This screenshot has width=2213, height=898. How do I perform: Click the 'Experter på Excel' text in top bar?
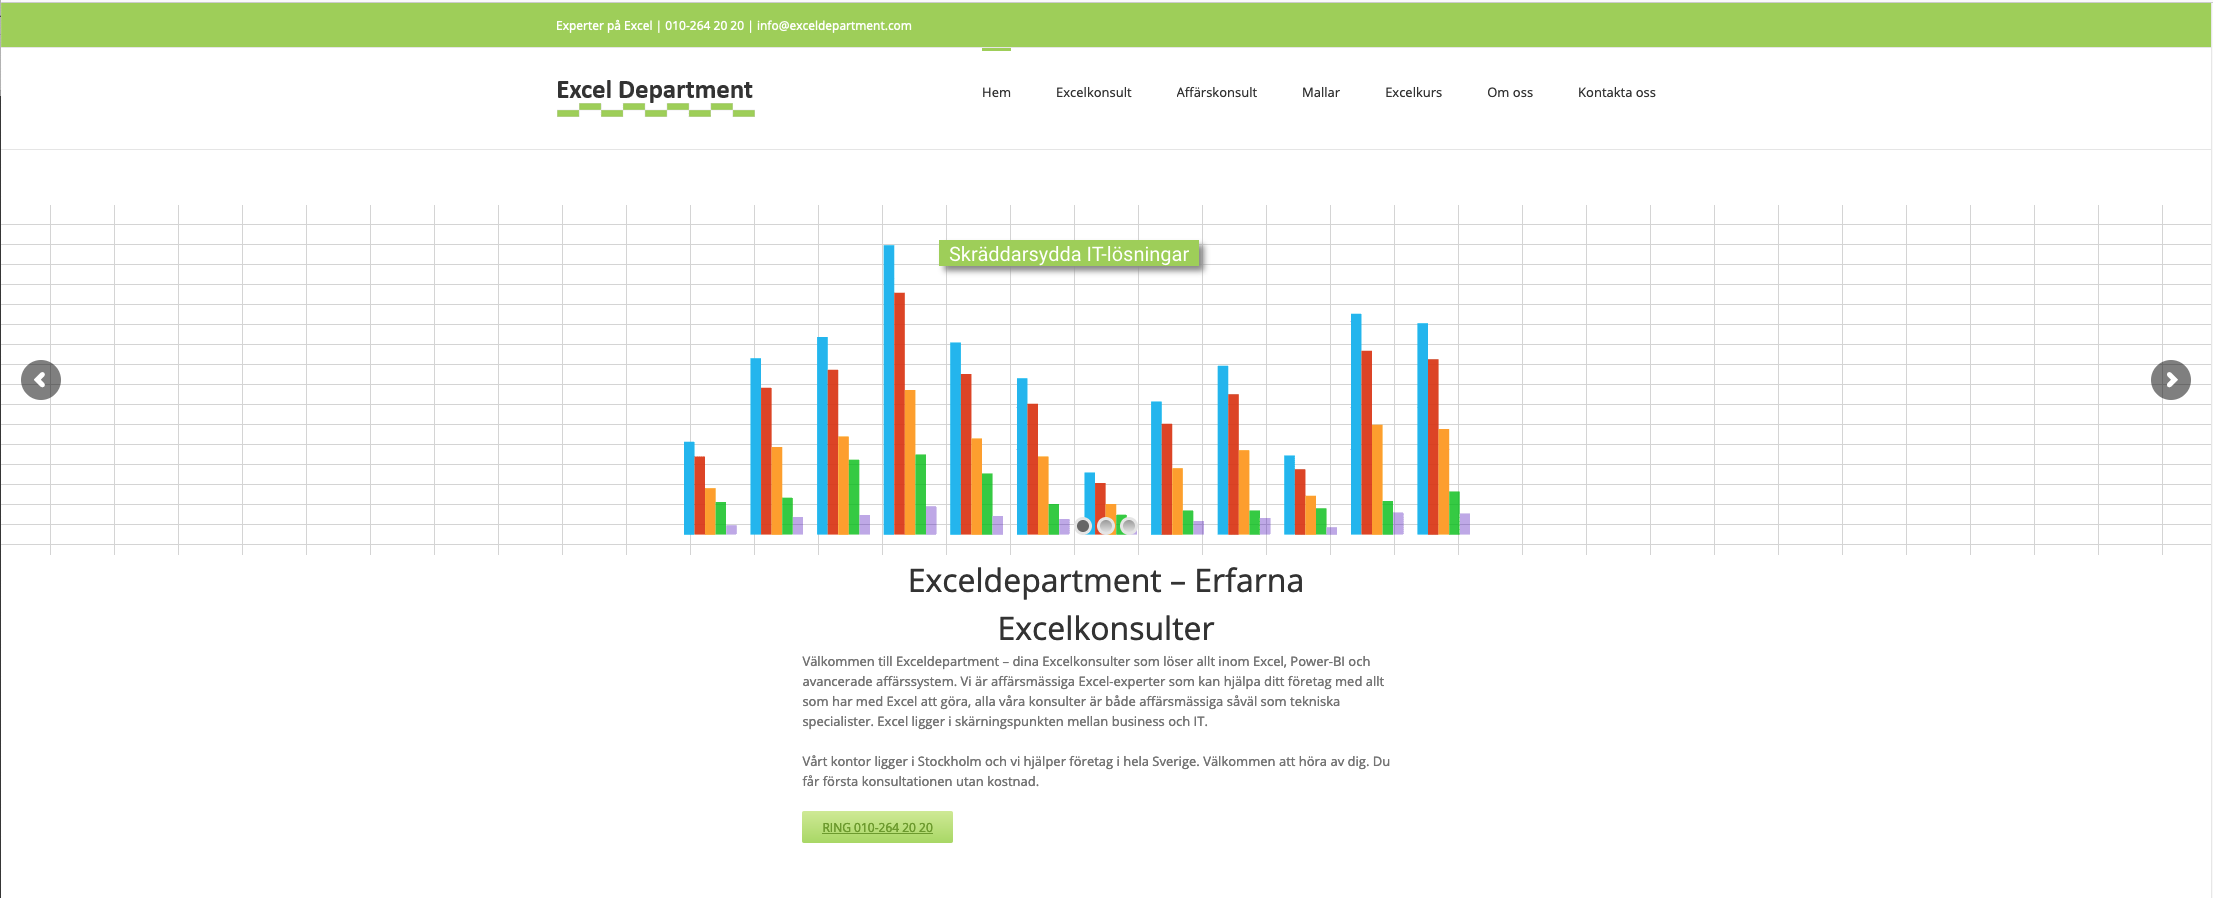tap(604, 26)
